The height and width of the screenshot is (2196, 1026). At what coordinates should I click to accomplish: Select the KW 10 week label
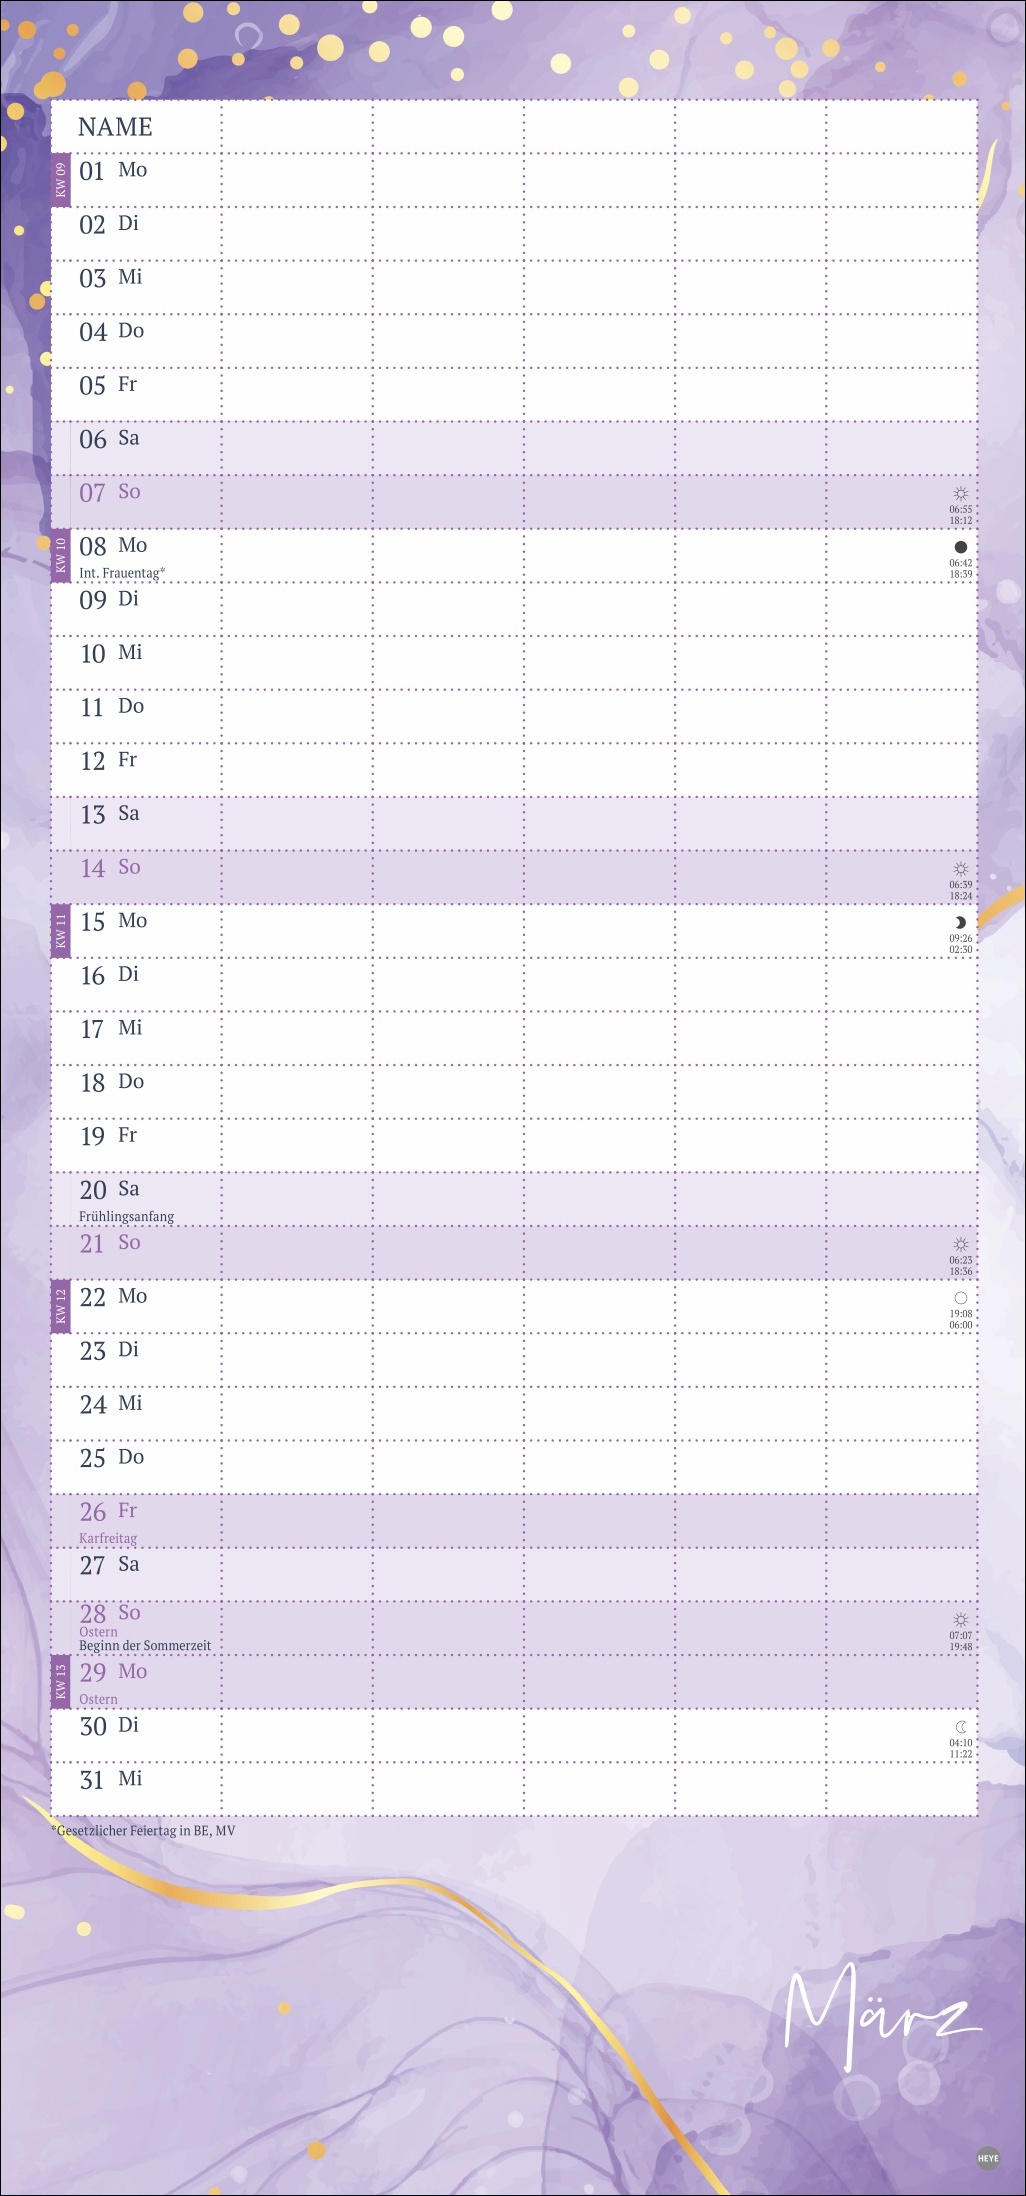(x=60, y=556)
